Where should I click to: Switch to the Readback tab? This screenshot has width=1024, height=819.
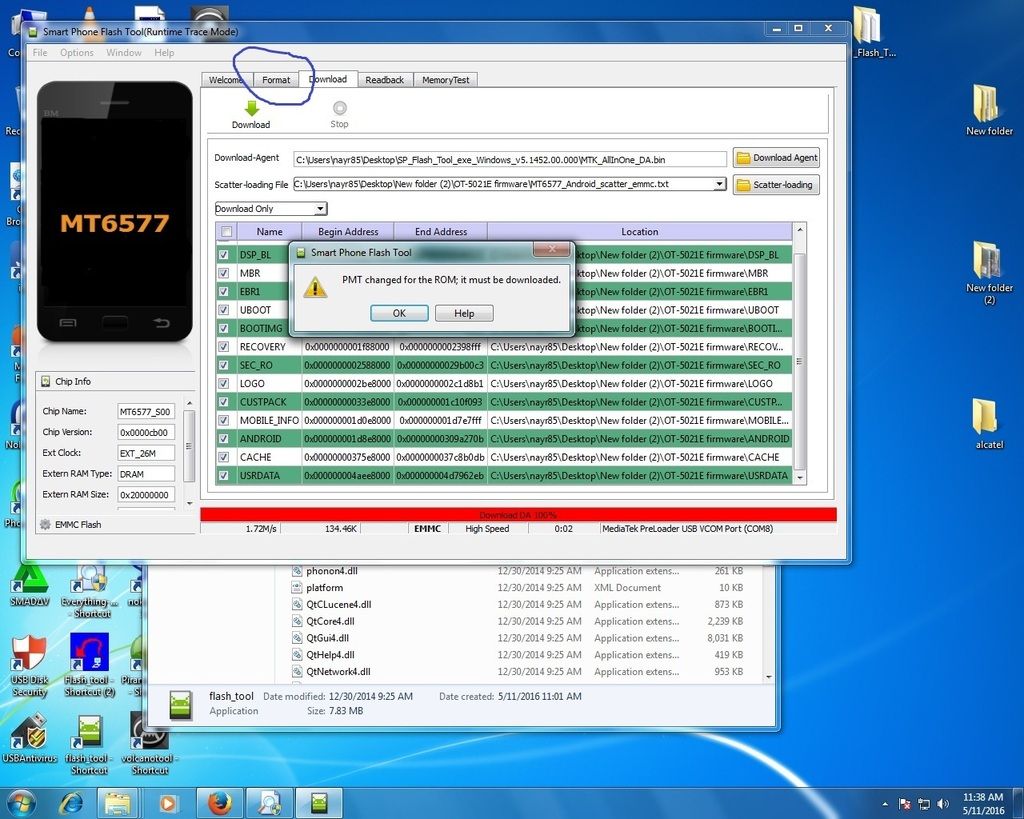coord(384,80)
